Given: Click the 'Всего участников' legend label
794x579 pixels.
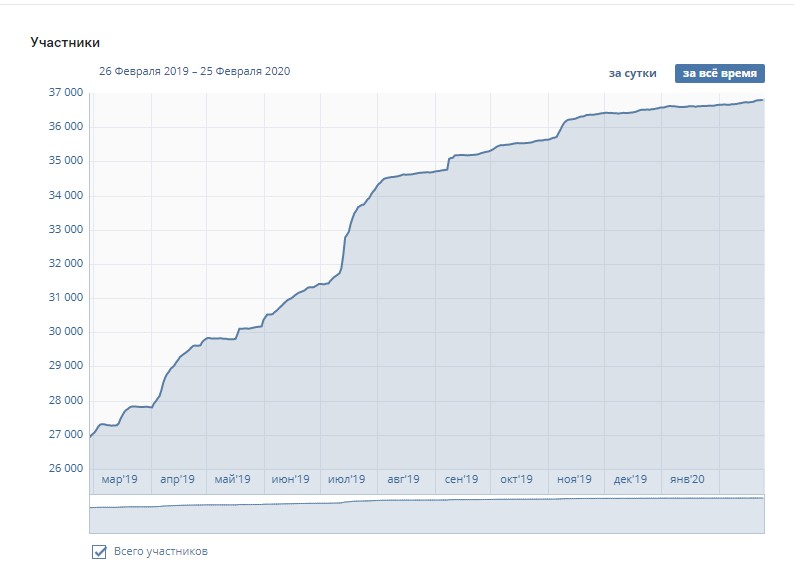Looking at the screenshot, I should click(161, 551).
